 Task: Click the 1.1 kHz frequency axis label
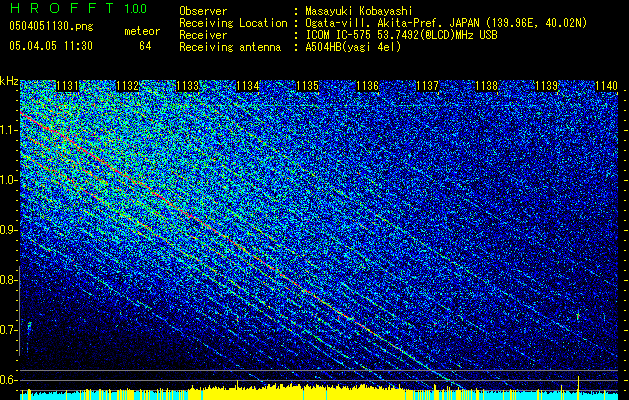pos(9,130)
